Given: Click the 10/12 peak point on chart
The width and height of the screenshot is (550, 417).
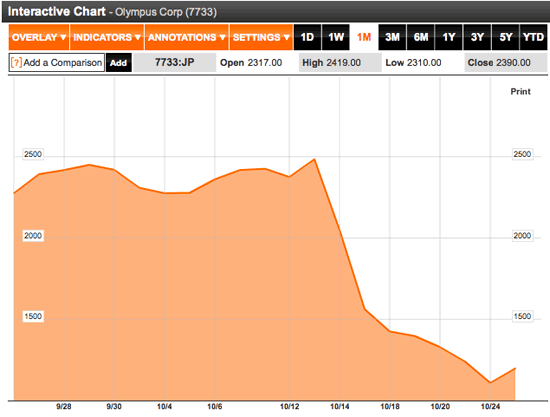Looking at the screenshot, I should click(x=315, y=159).
